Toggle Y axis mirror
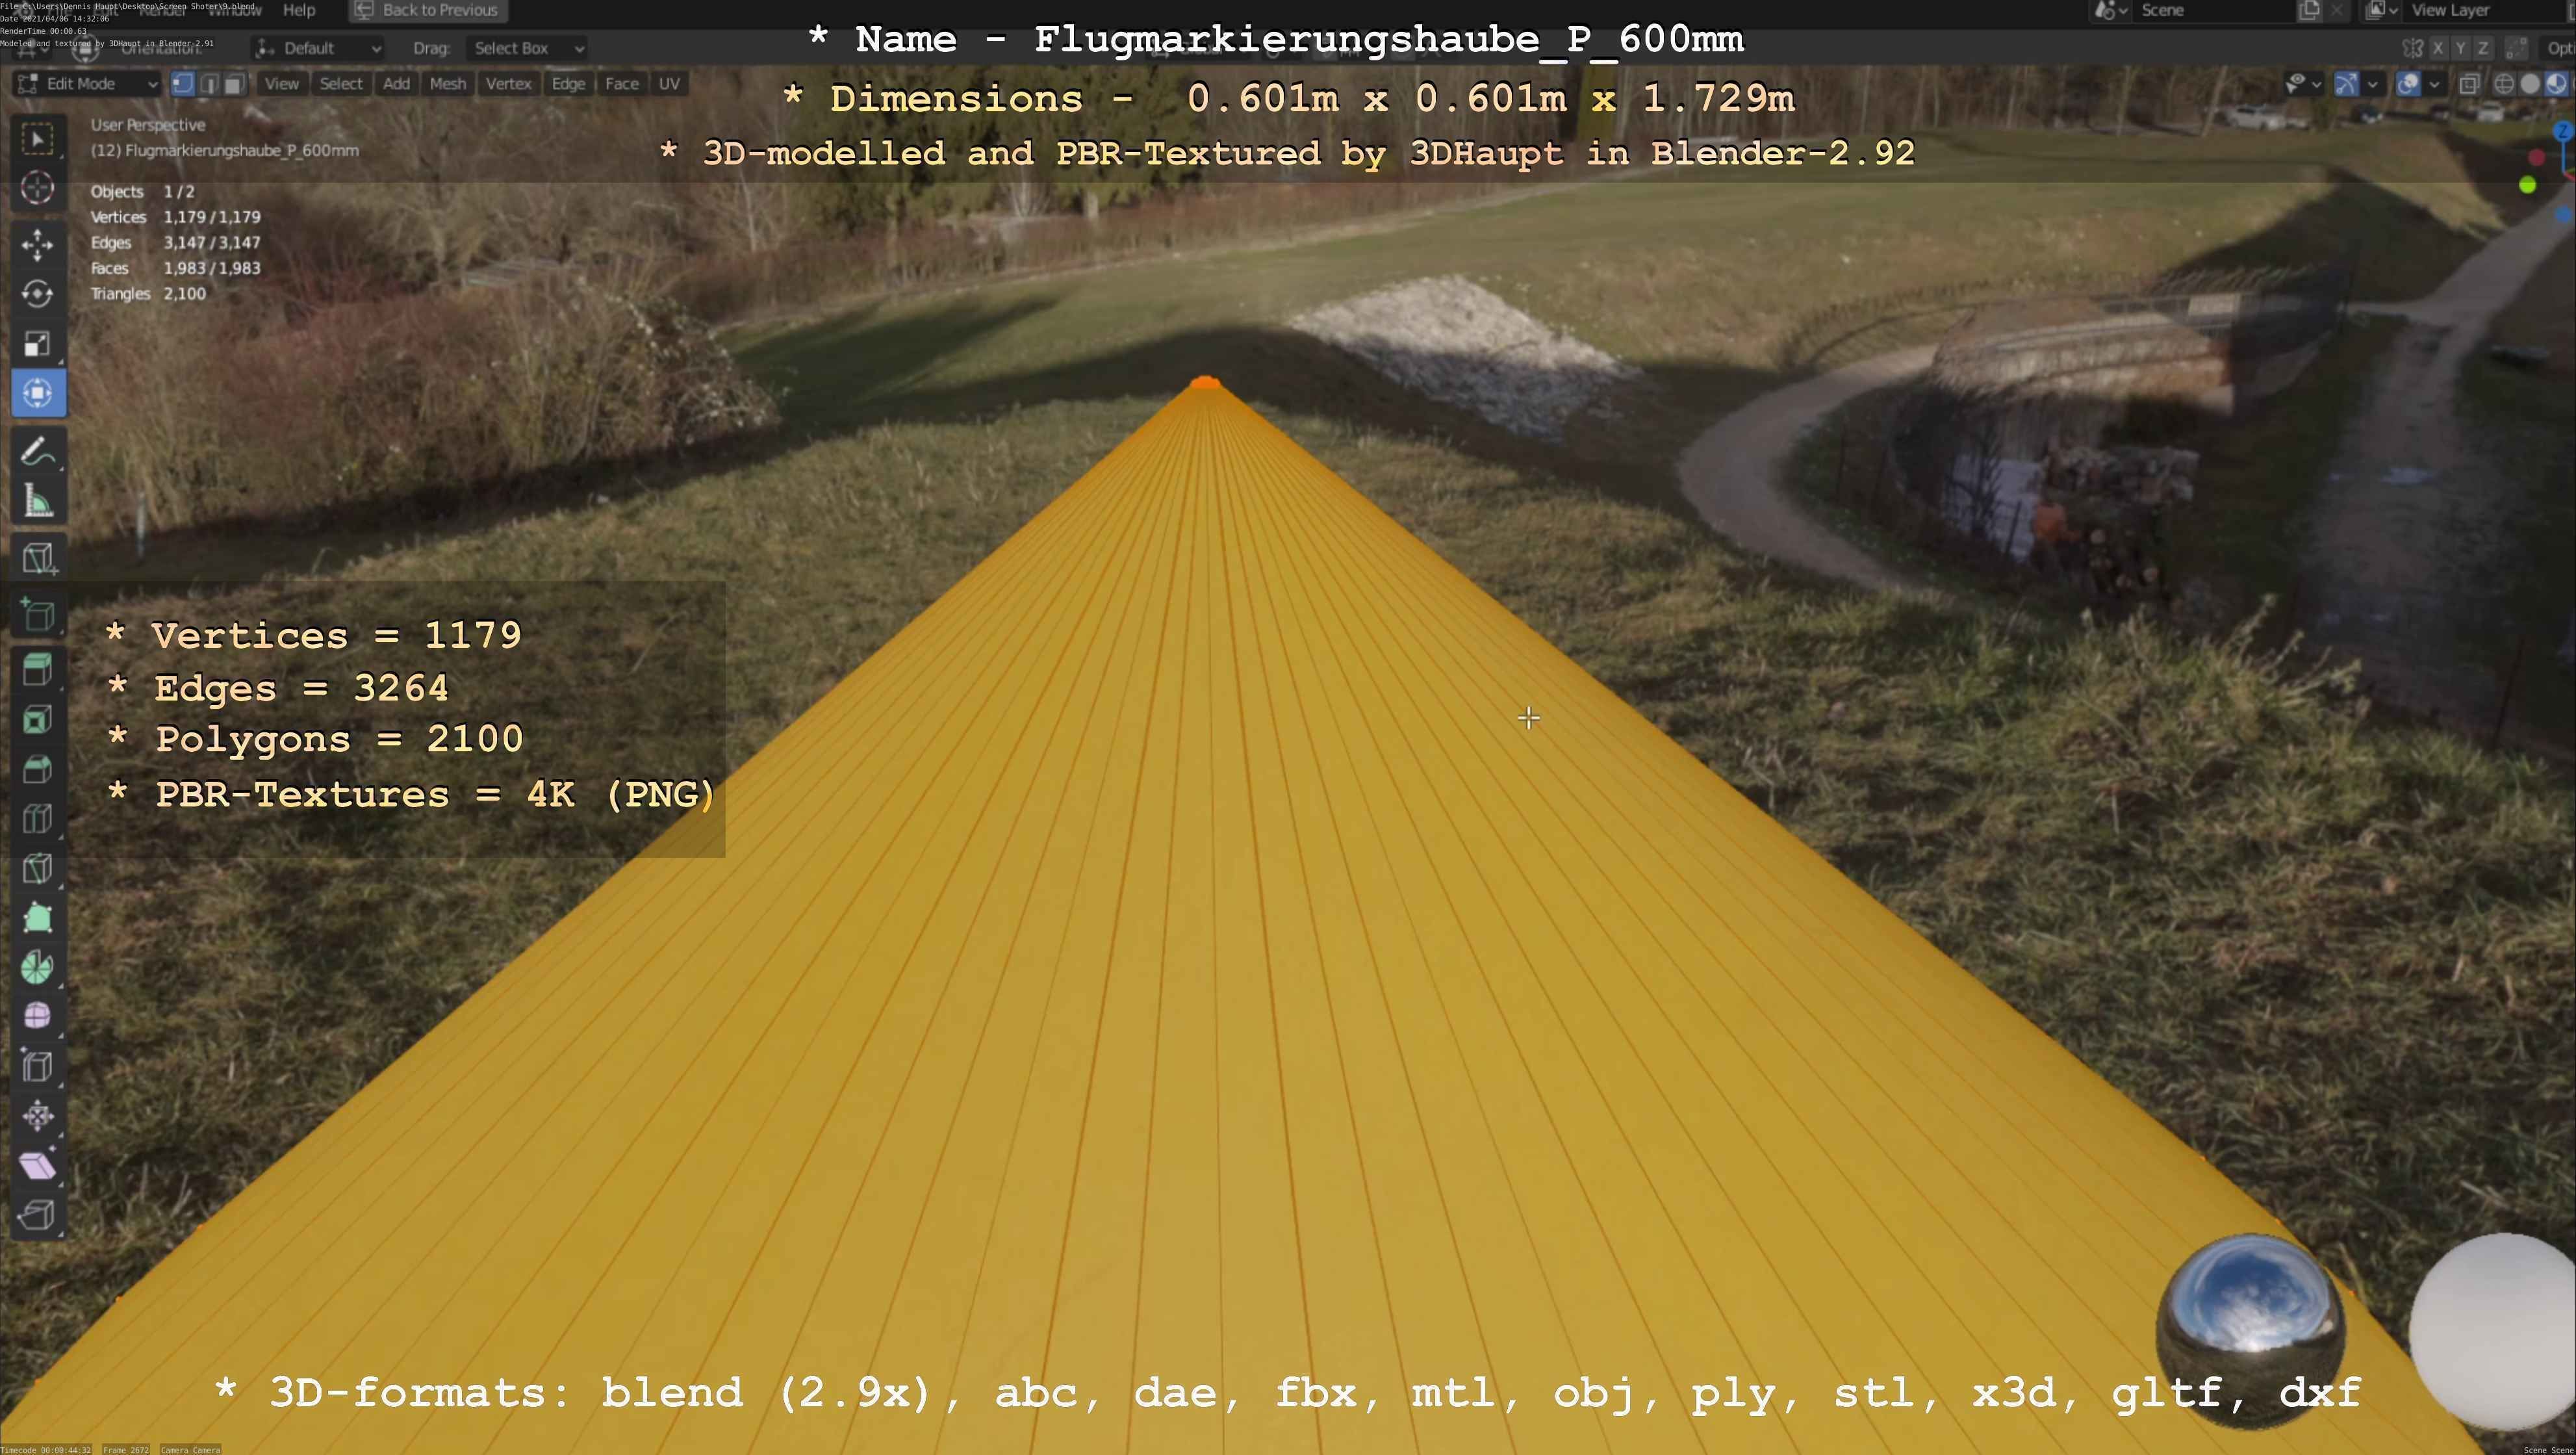2576x1455 pixels. (x=2461, y=48)
